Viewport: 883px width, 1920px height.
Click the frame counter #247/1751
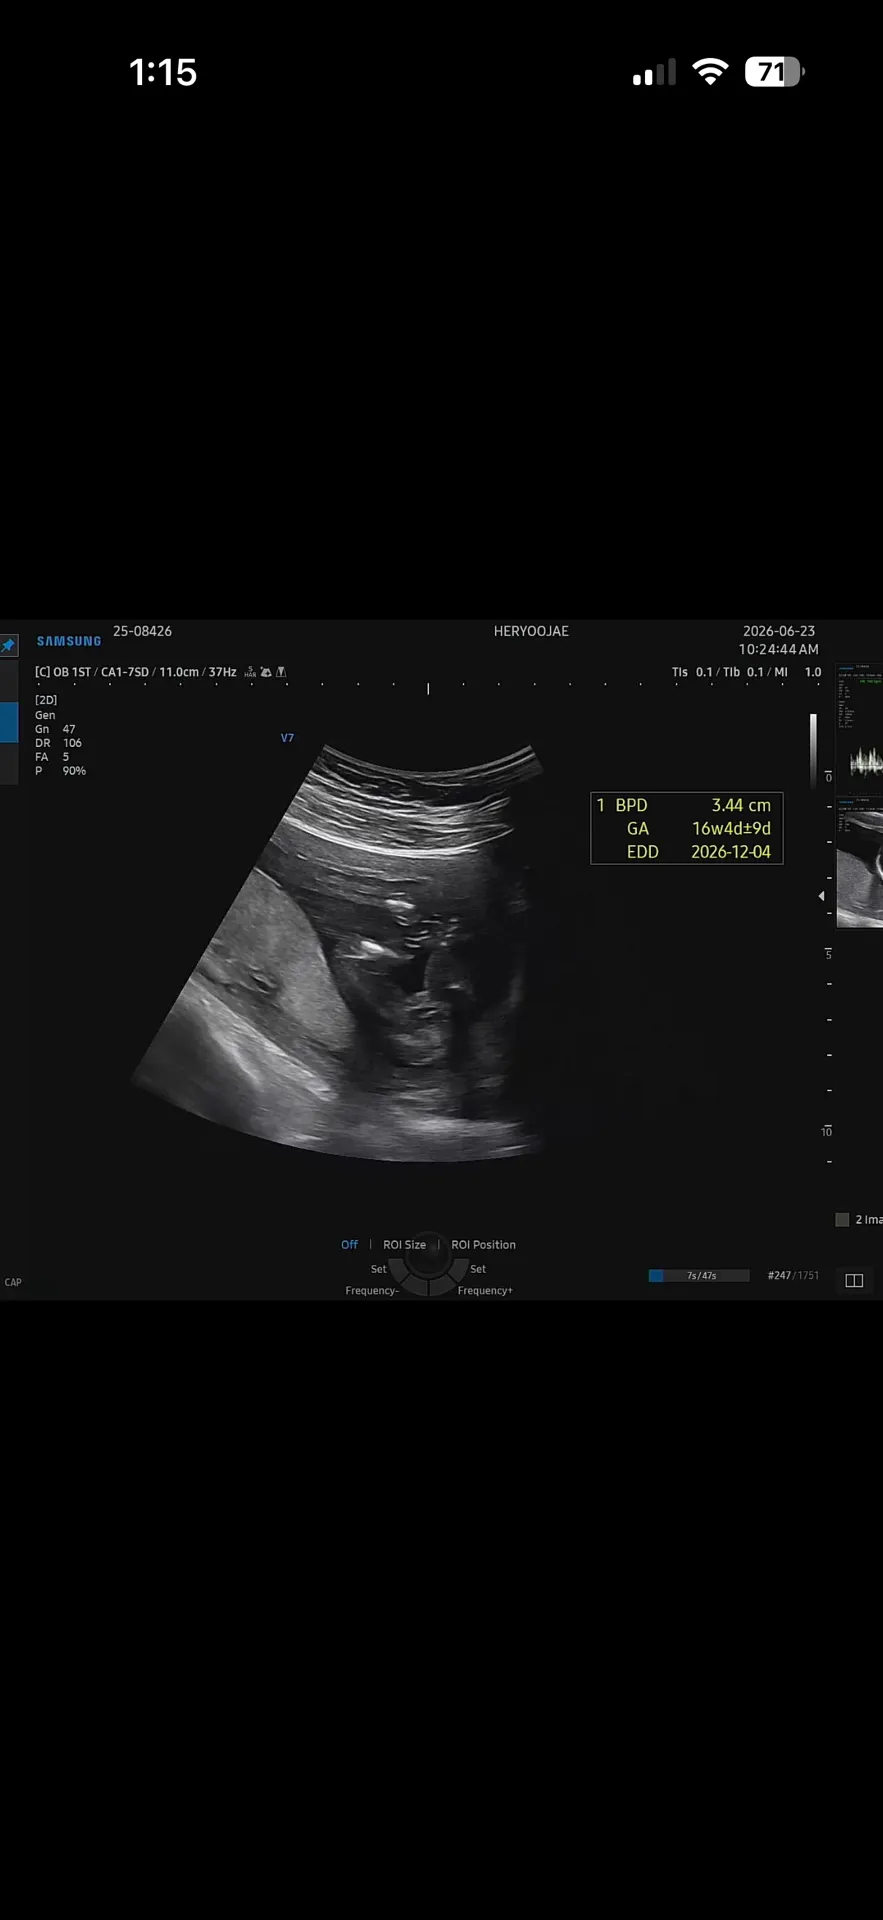(x=793, y=1275)
